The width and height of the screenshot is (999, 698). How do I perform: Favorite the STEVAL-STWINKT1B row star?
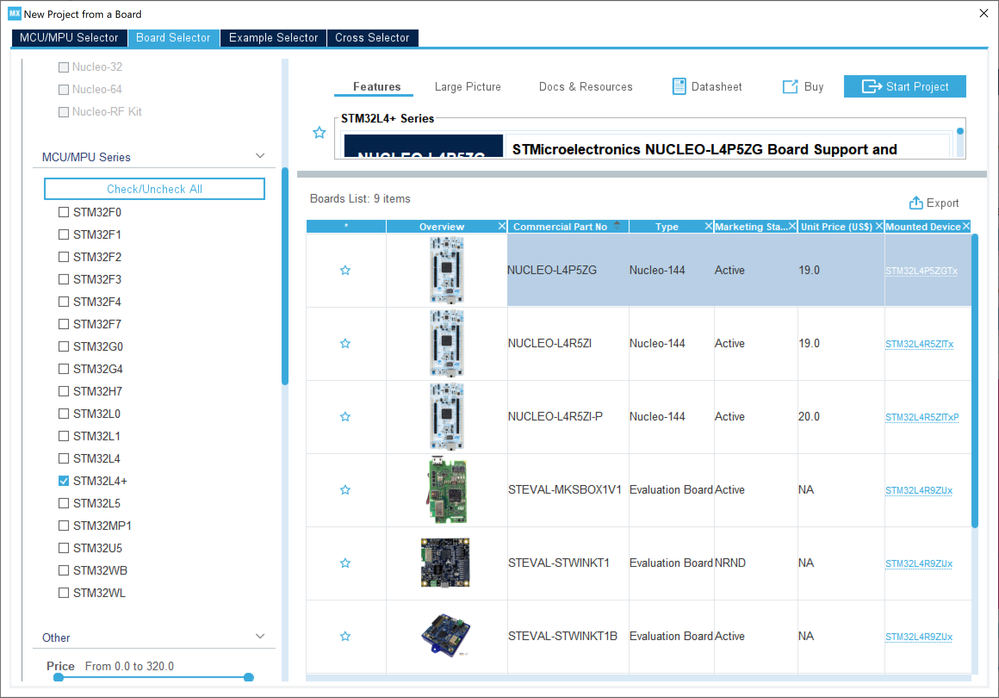click(x=345, y=637)
